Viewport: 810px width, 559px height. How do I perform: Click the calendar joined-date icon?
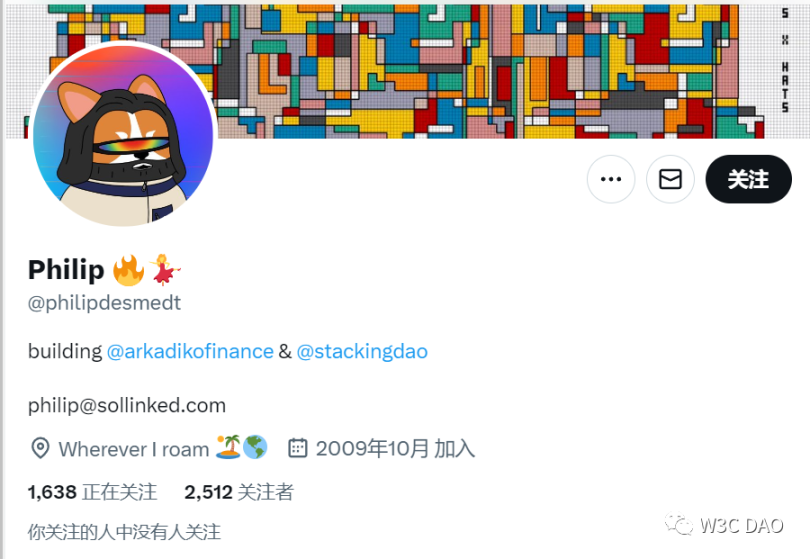[298, 448]
